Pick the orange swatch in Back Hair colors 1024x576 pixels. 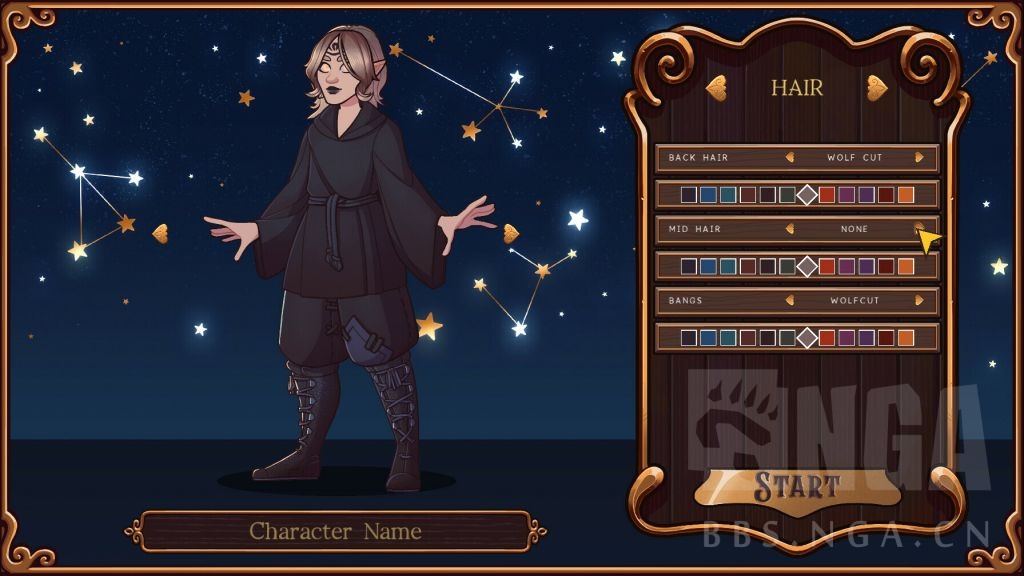click(906, 195)
